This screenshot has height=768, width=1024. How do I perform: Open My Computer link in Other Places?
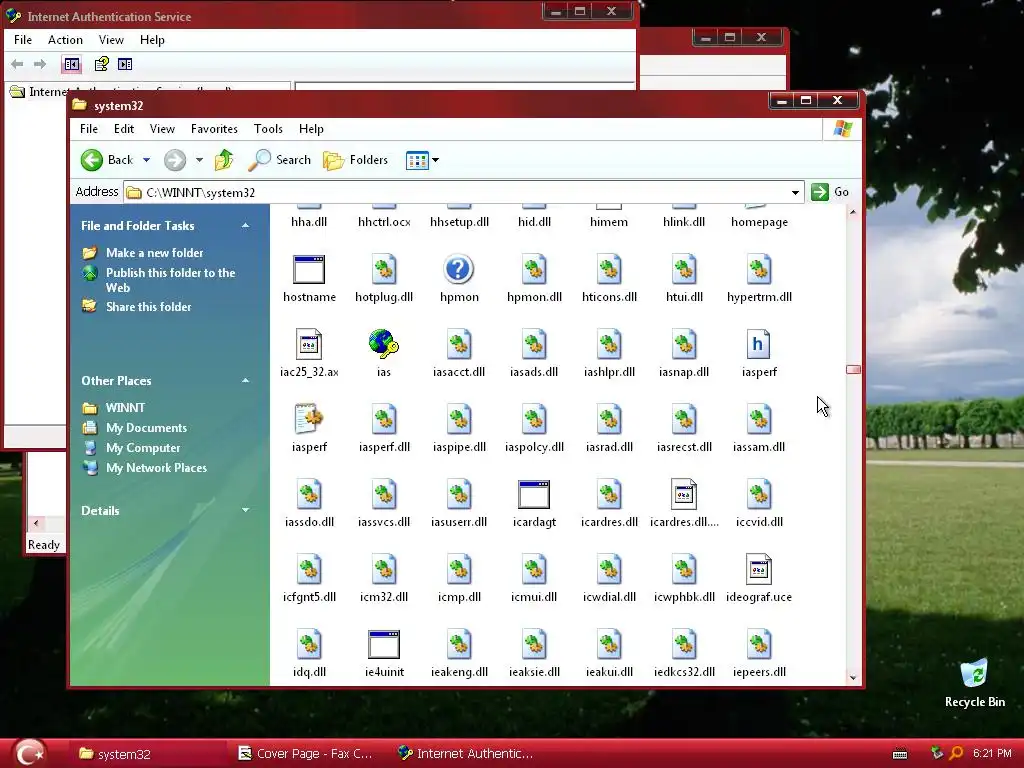[x=143, y=447]
